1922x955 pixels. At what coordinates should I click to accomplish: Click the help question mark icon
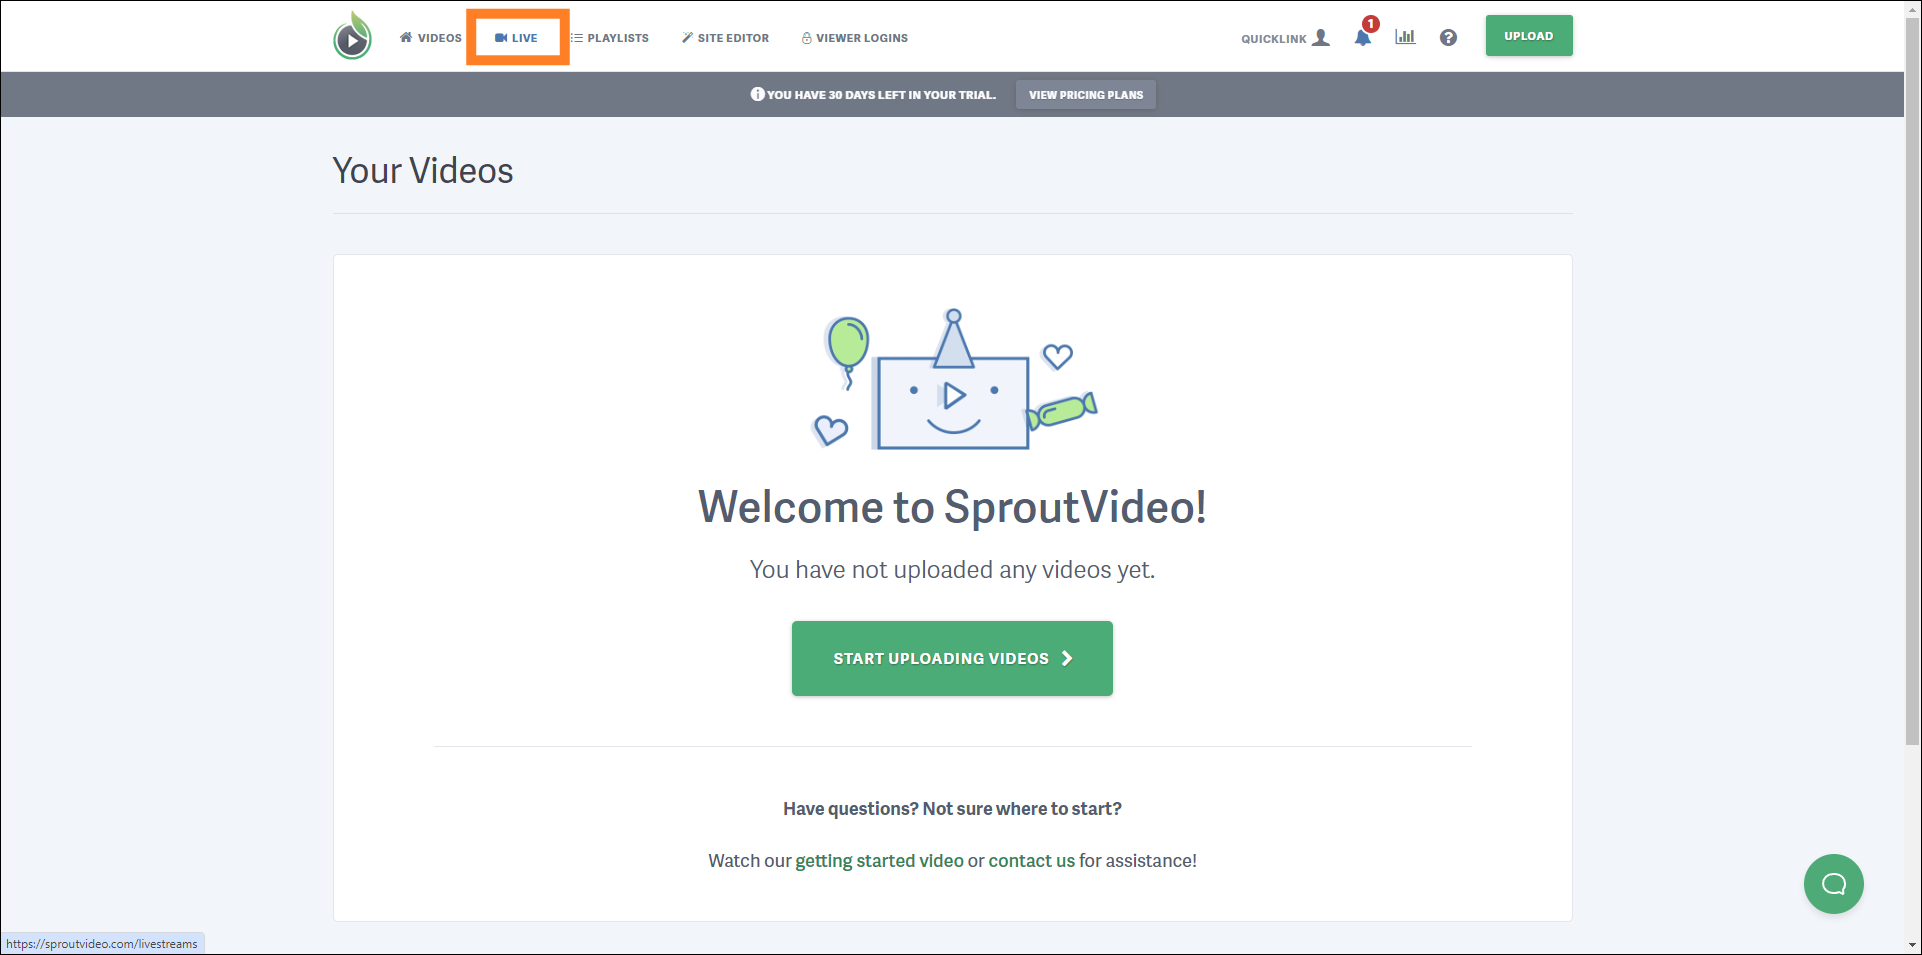tap(1448, 37)
